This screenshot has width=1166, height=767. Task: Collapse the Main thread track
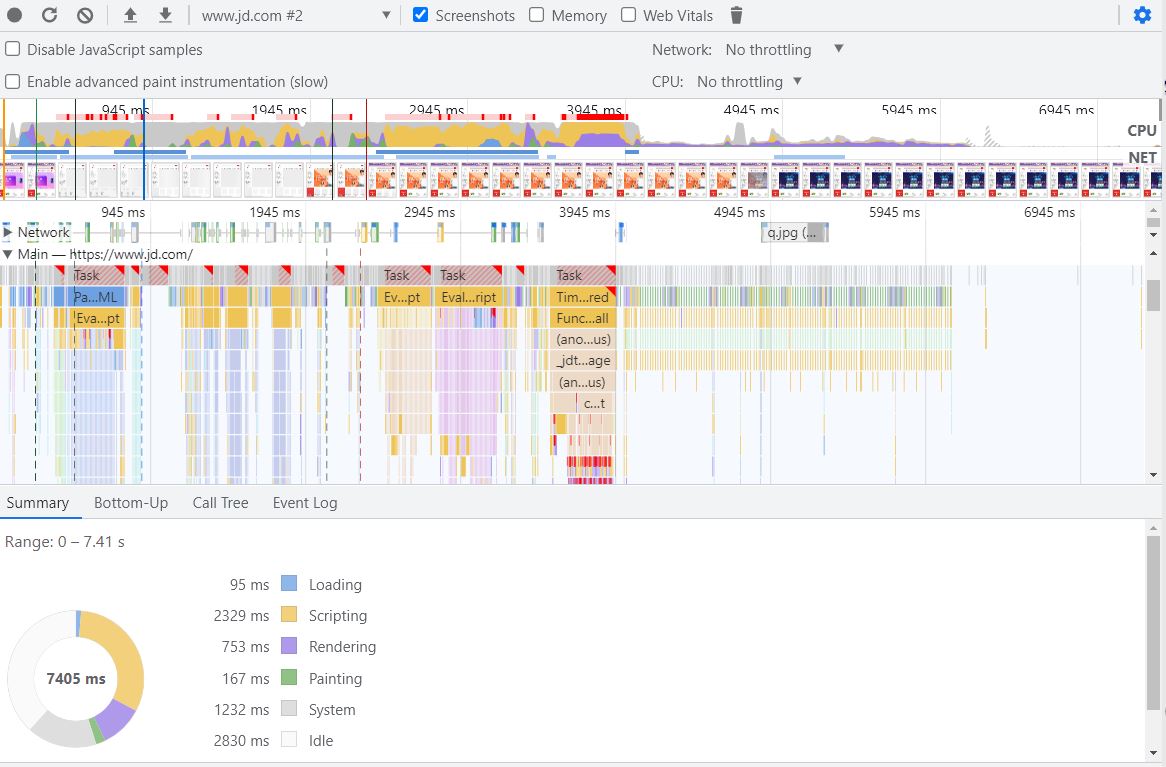[8, 254]
